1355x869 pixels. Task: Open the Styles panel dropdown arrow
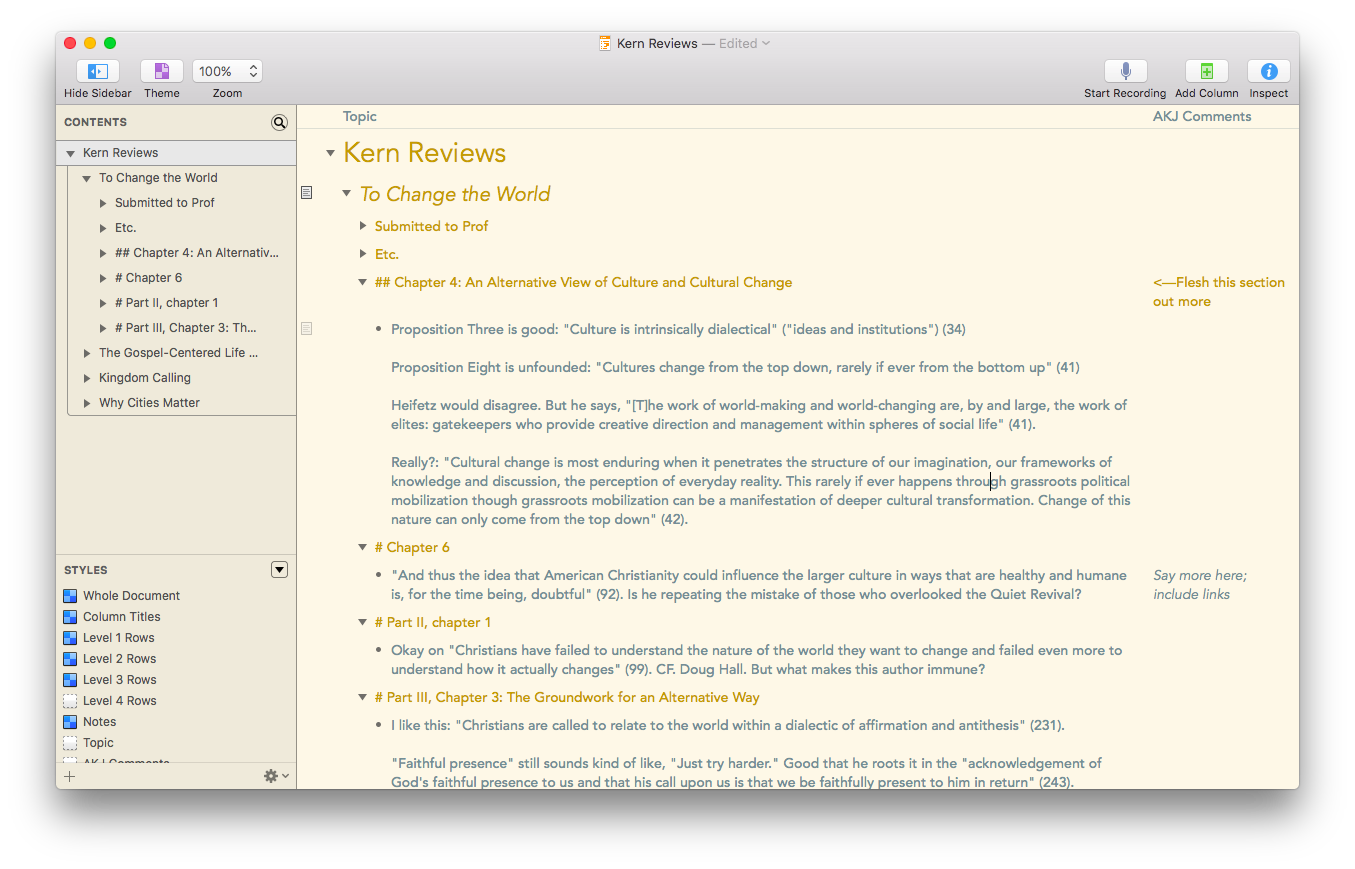(x=279, y=570)
